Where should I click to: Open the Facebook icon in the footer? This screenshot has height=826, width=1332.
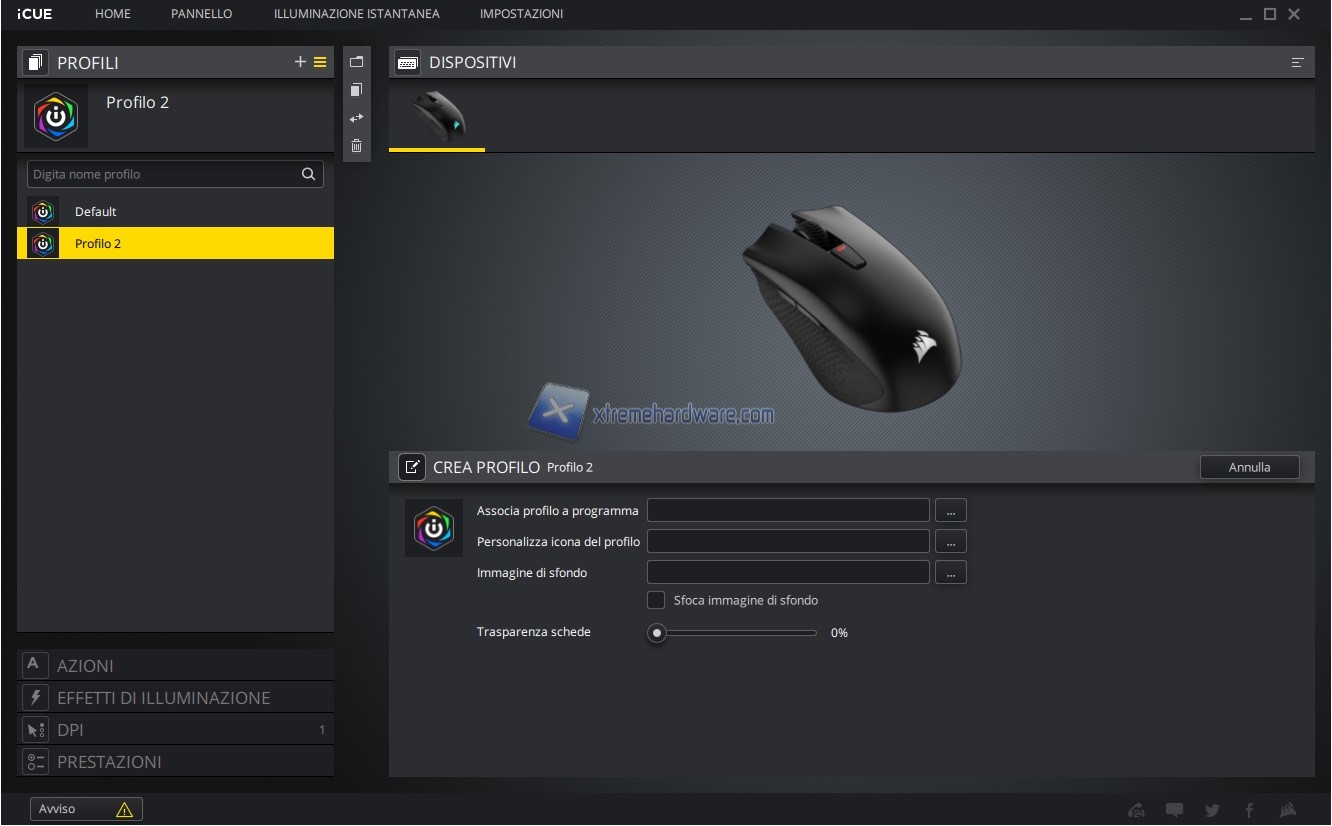click(1250, 810)
